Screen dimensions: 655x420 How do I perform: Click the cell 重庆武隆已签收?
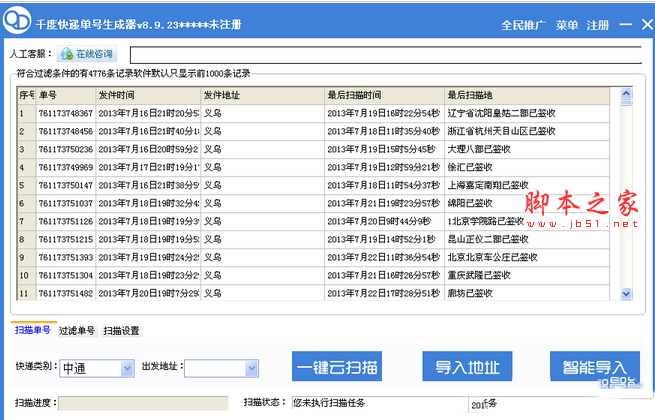tap(527, 275)
